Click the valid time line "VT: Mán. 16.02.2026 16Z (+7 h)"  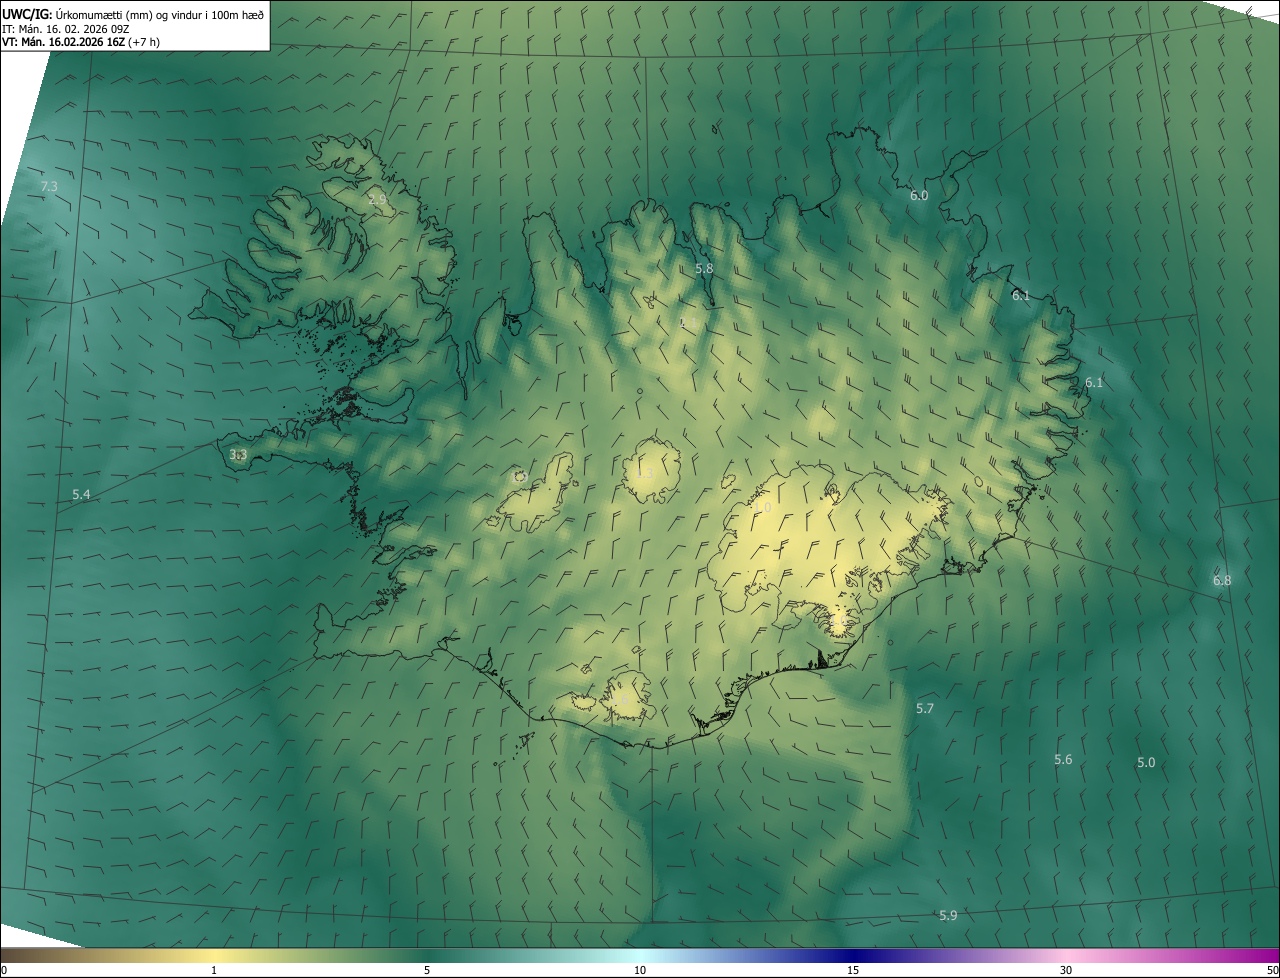click(81, 42)
